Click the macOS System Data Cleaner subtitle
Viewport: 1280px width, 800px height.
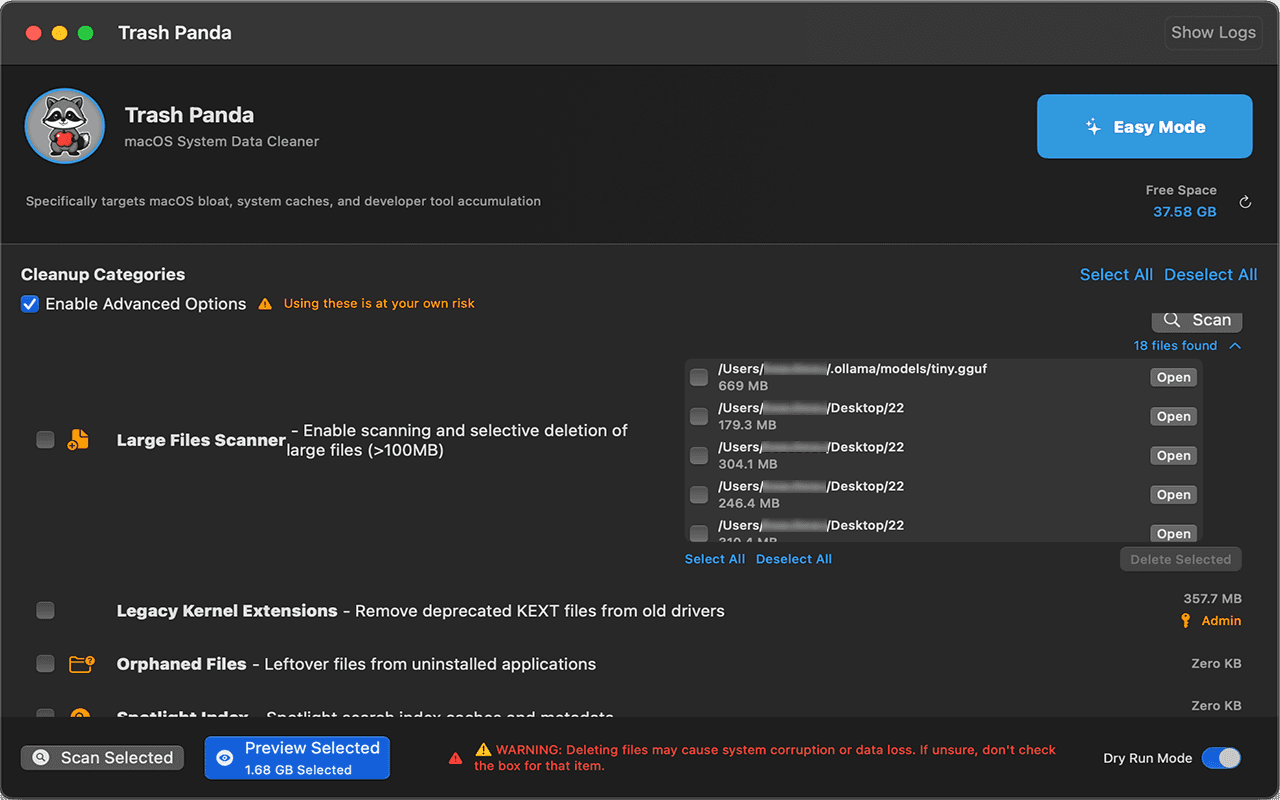pyautogui.click(x=221, y=142)
